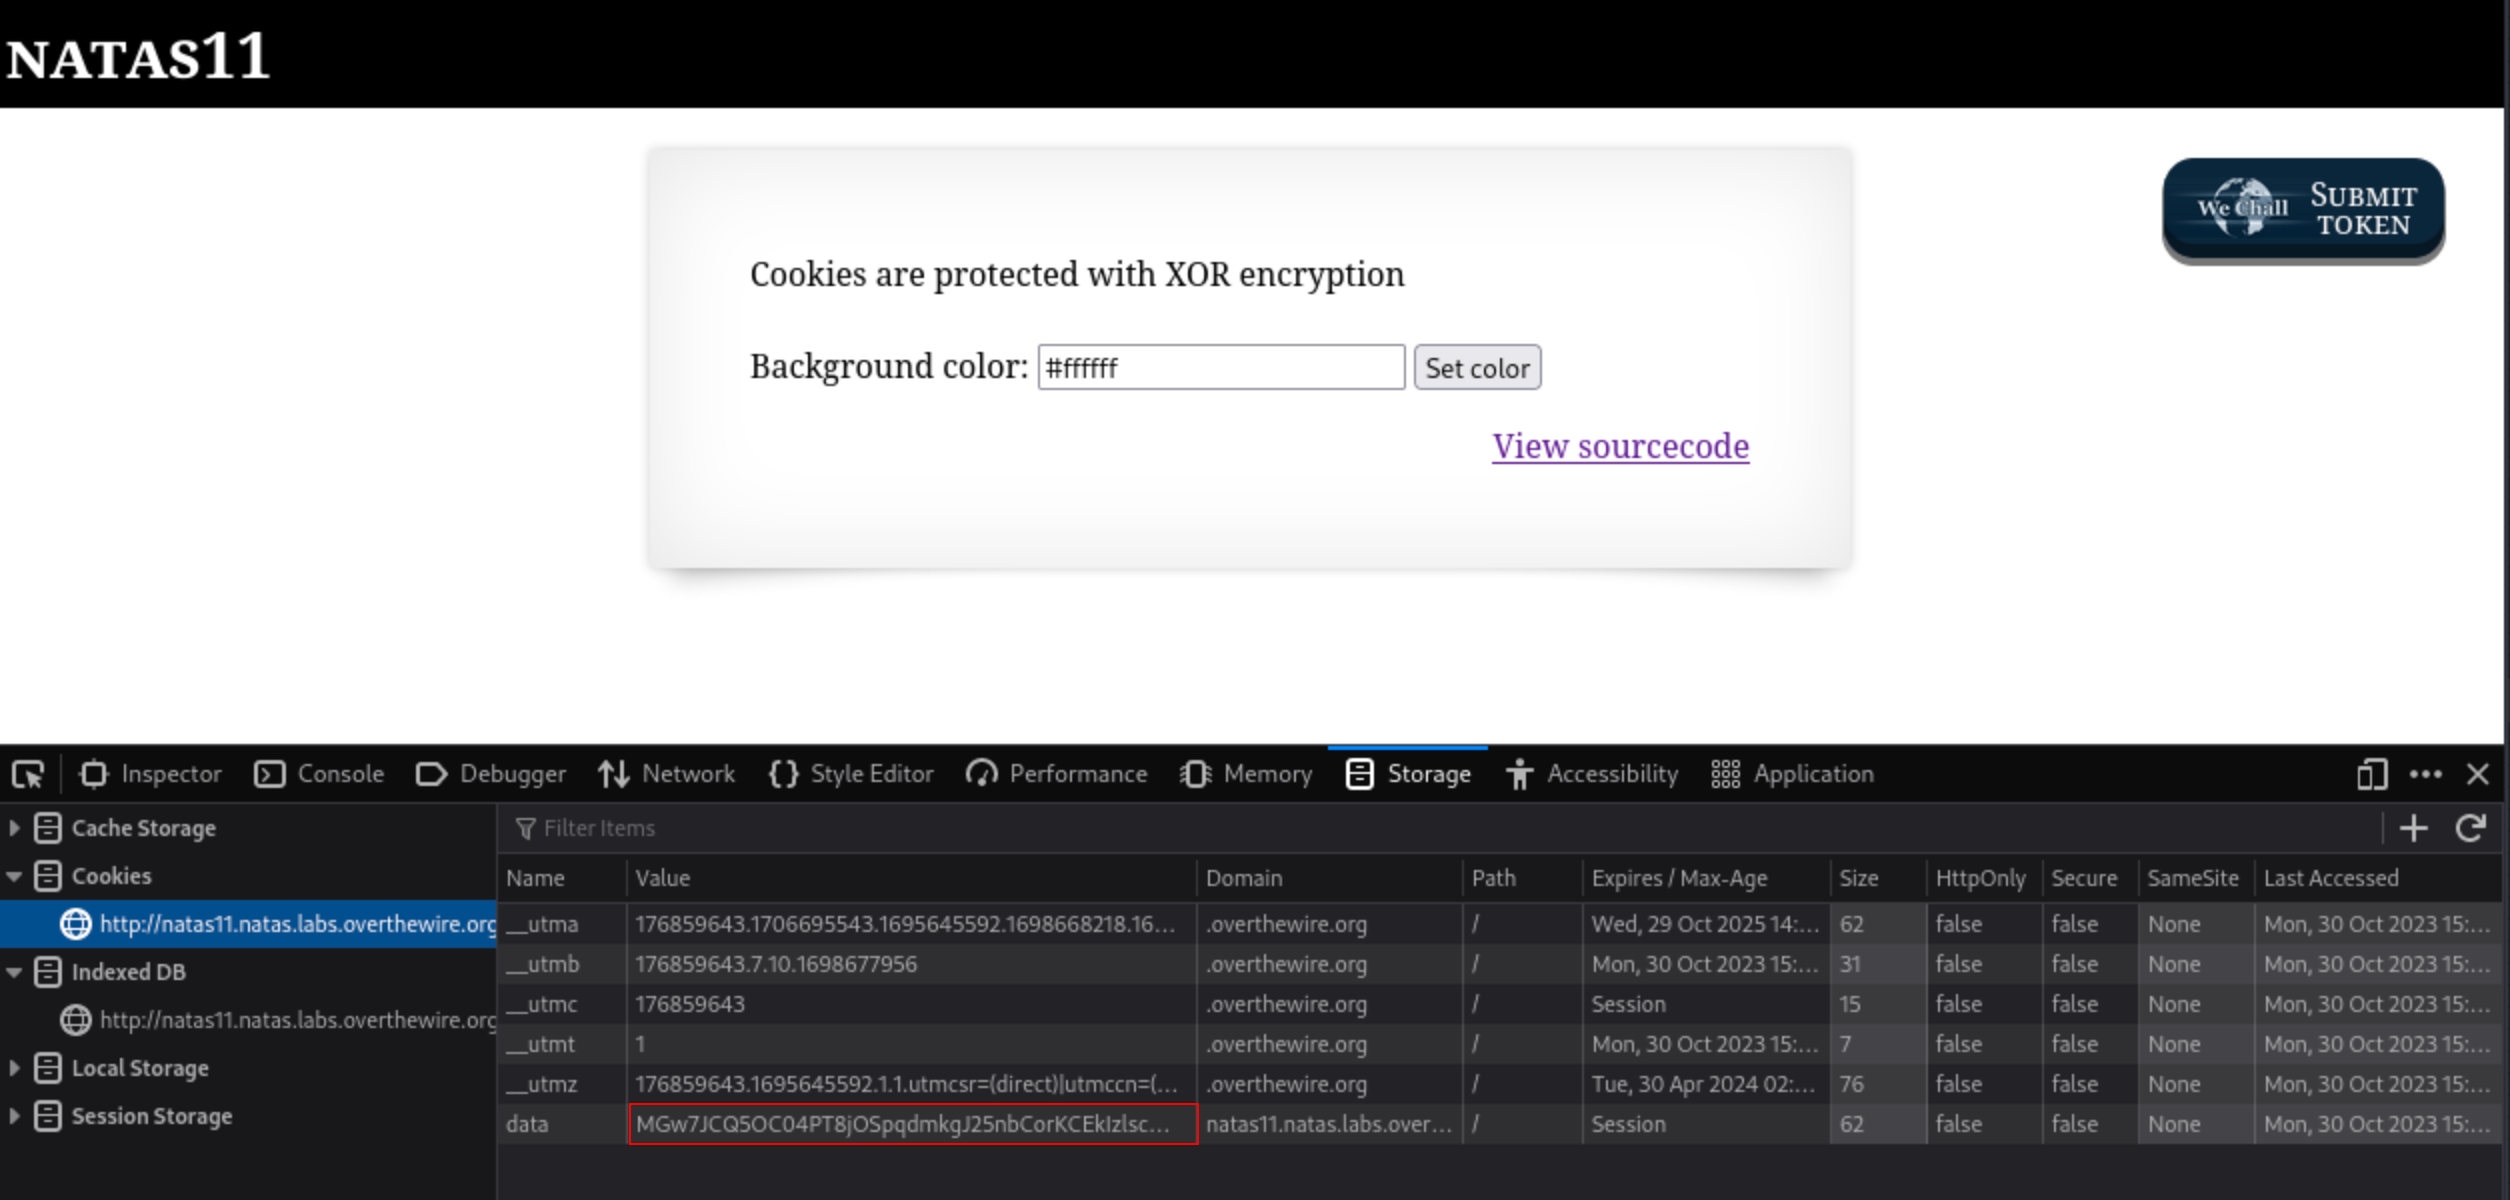
Task: Open the View sourcecode link
Action: click(x=1620, y=446)
